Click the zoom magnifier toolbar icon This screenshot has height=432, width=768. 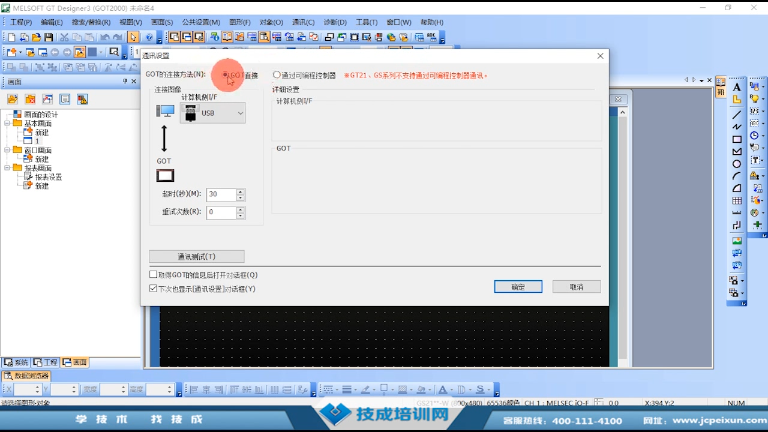[114, 52]
